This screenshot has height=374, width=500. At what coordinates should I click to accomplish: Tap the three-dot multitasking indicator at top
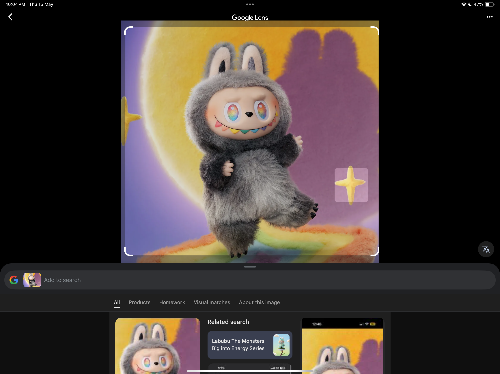250,5
